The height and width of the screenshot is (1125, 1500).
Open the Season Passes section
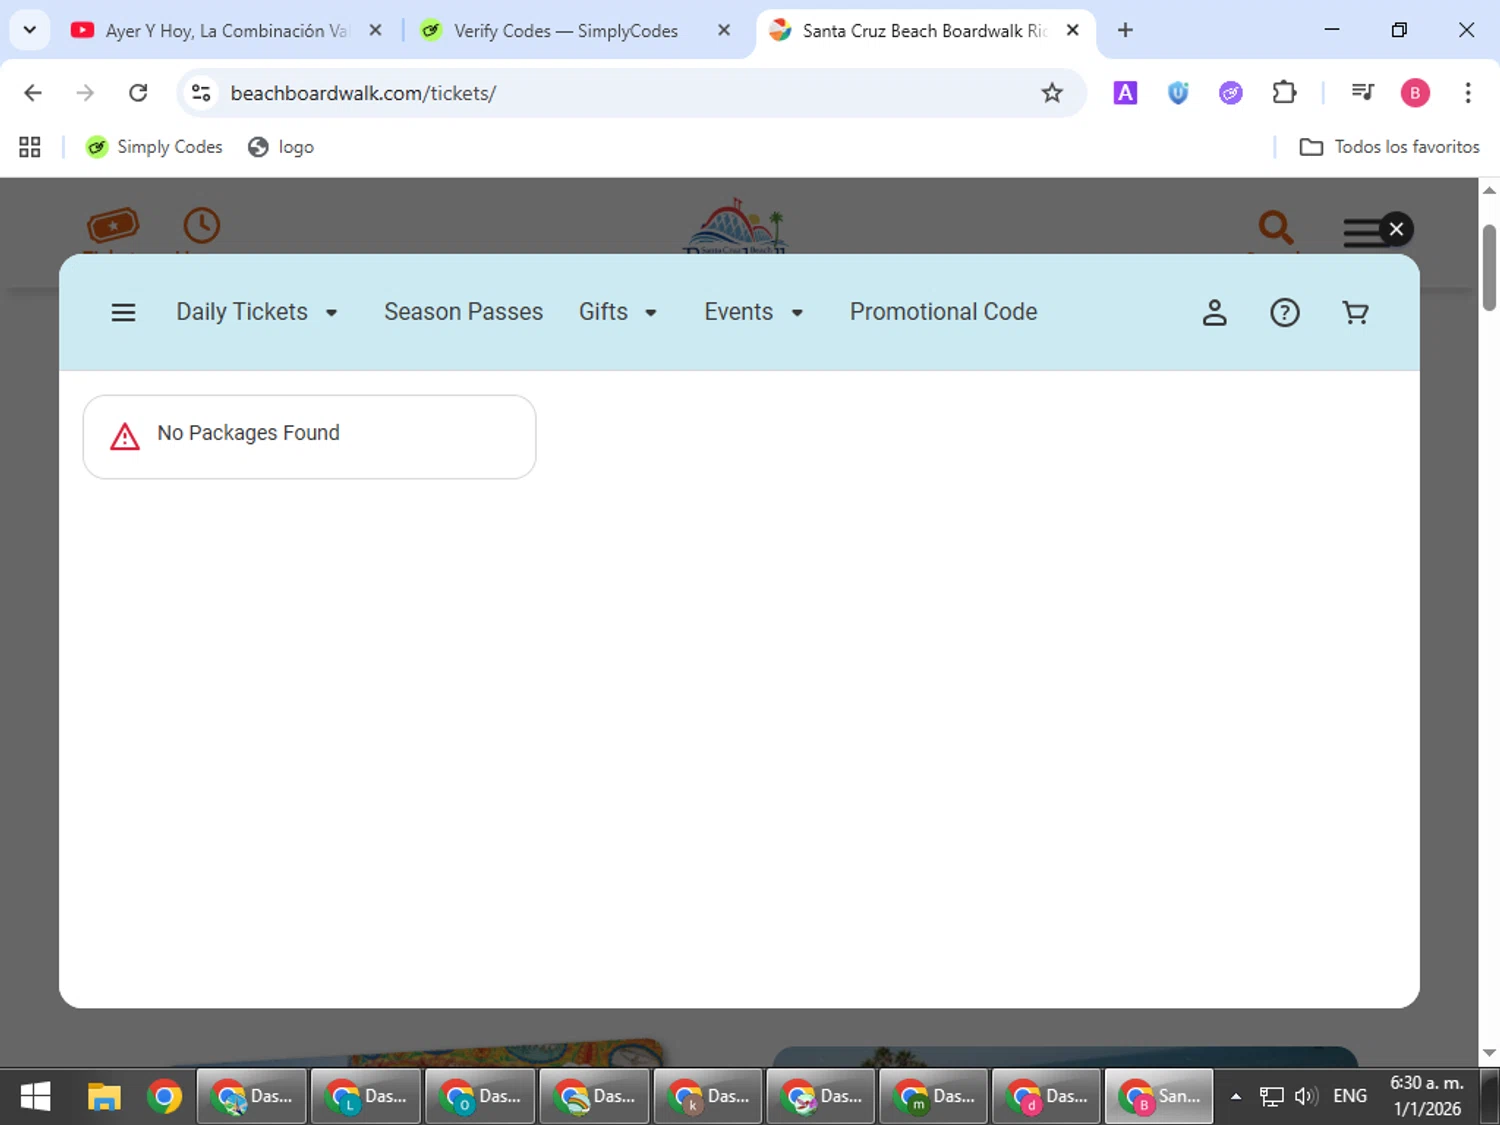[463, 312]
